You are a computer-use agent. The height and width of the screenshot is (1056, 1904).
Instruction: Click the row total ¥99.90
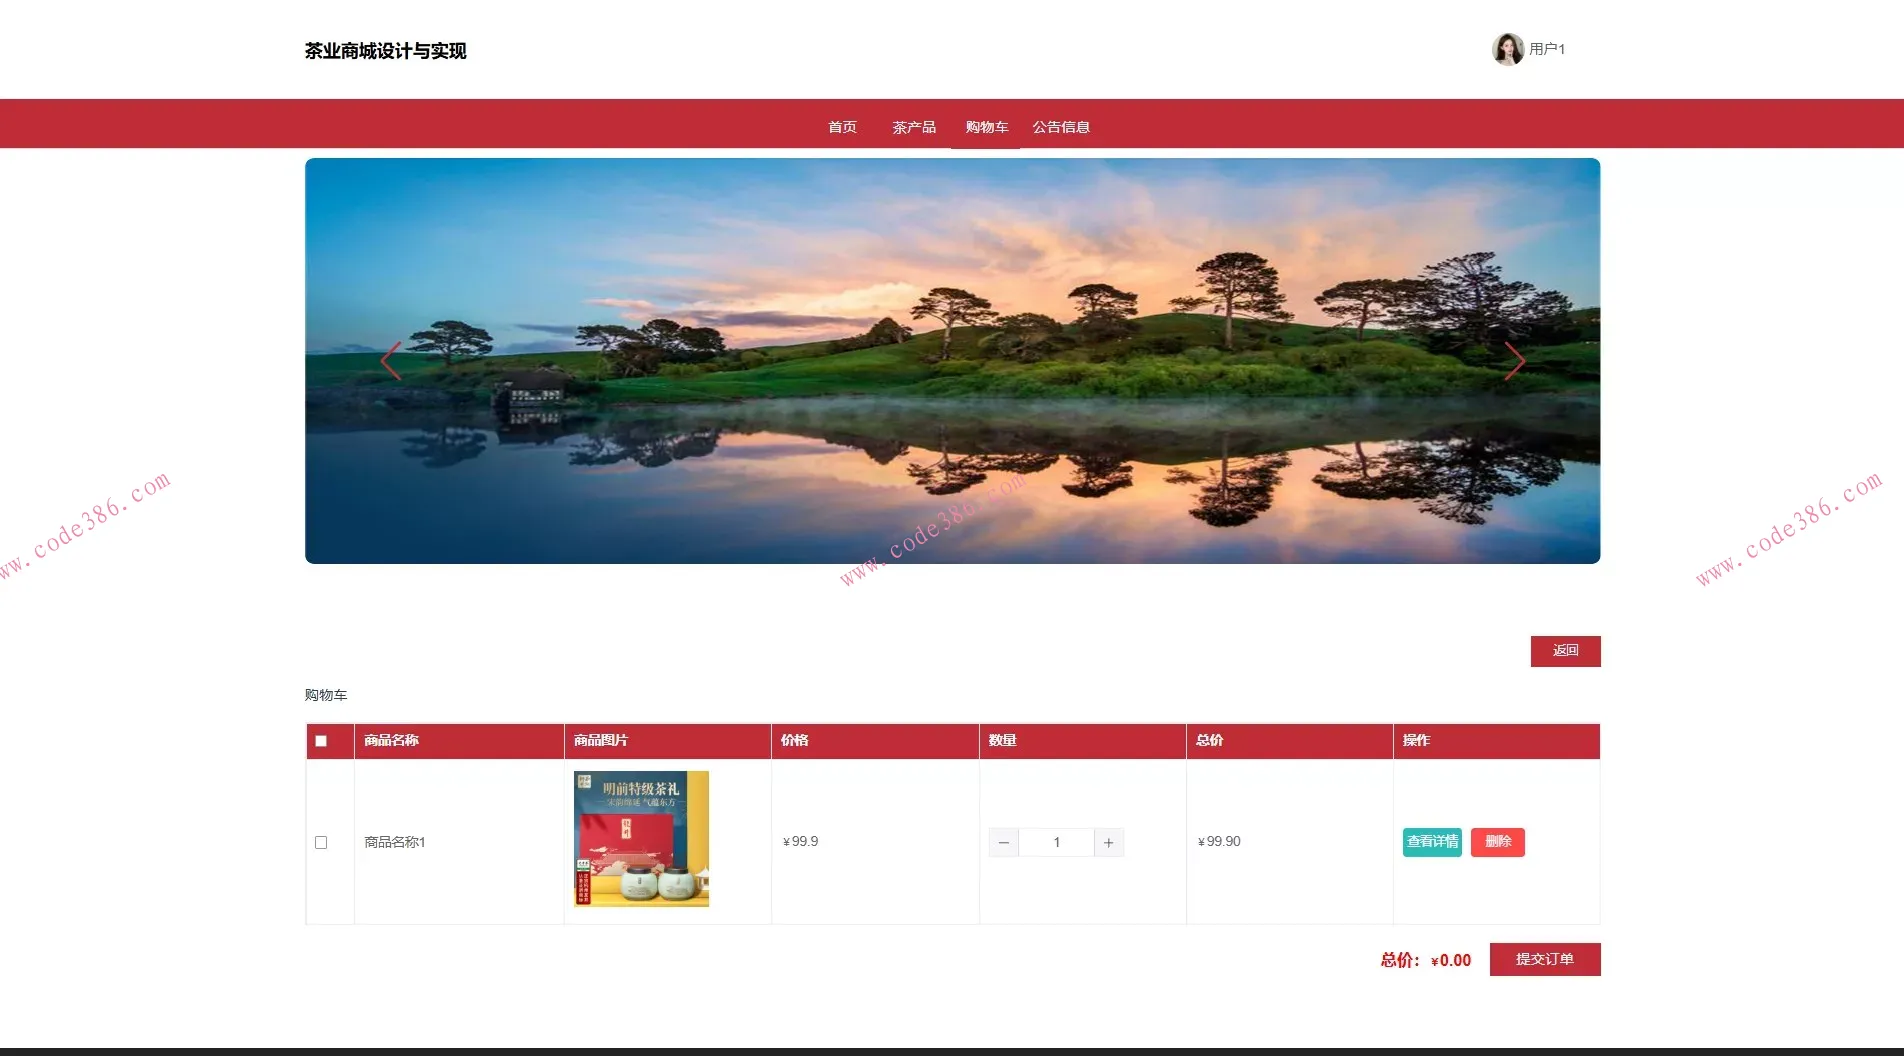tap(1219, 842)
